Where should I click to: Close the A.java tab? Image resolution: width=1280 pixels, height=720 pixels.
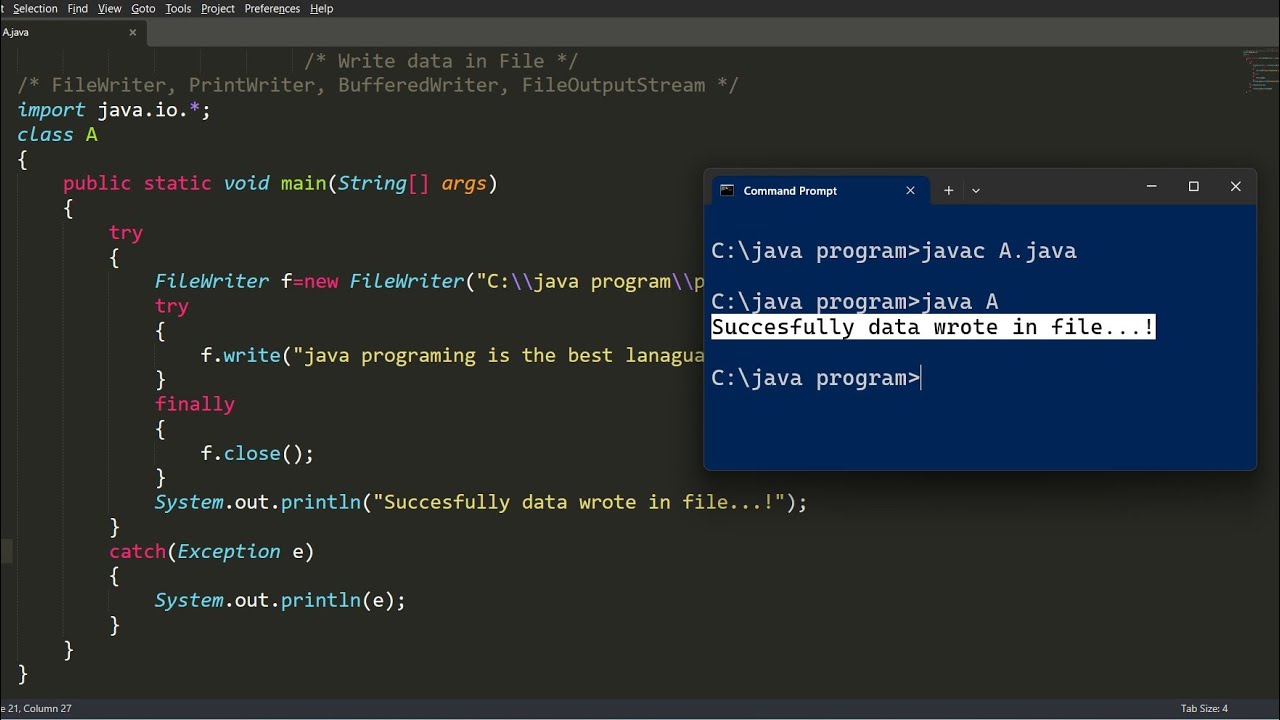132,32
